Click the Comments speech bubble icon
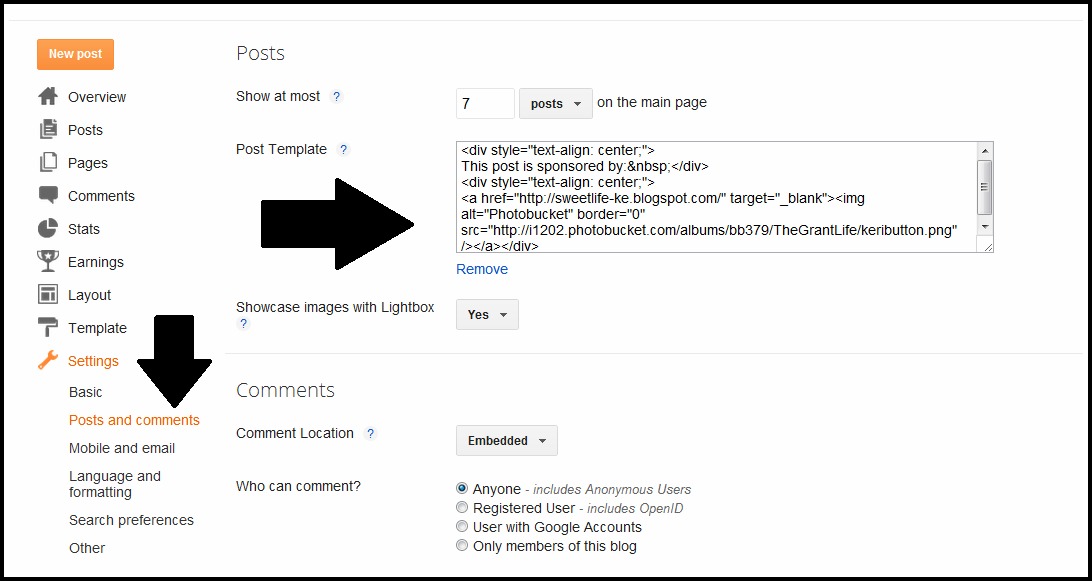This screenshot has width=1092, height=581. [x=48, y=195]
